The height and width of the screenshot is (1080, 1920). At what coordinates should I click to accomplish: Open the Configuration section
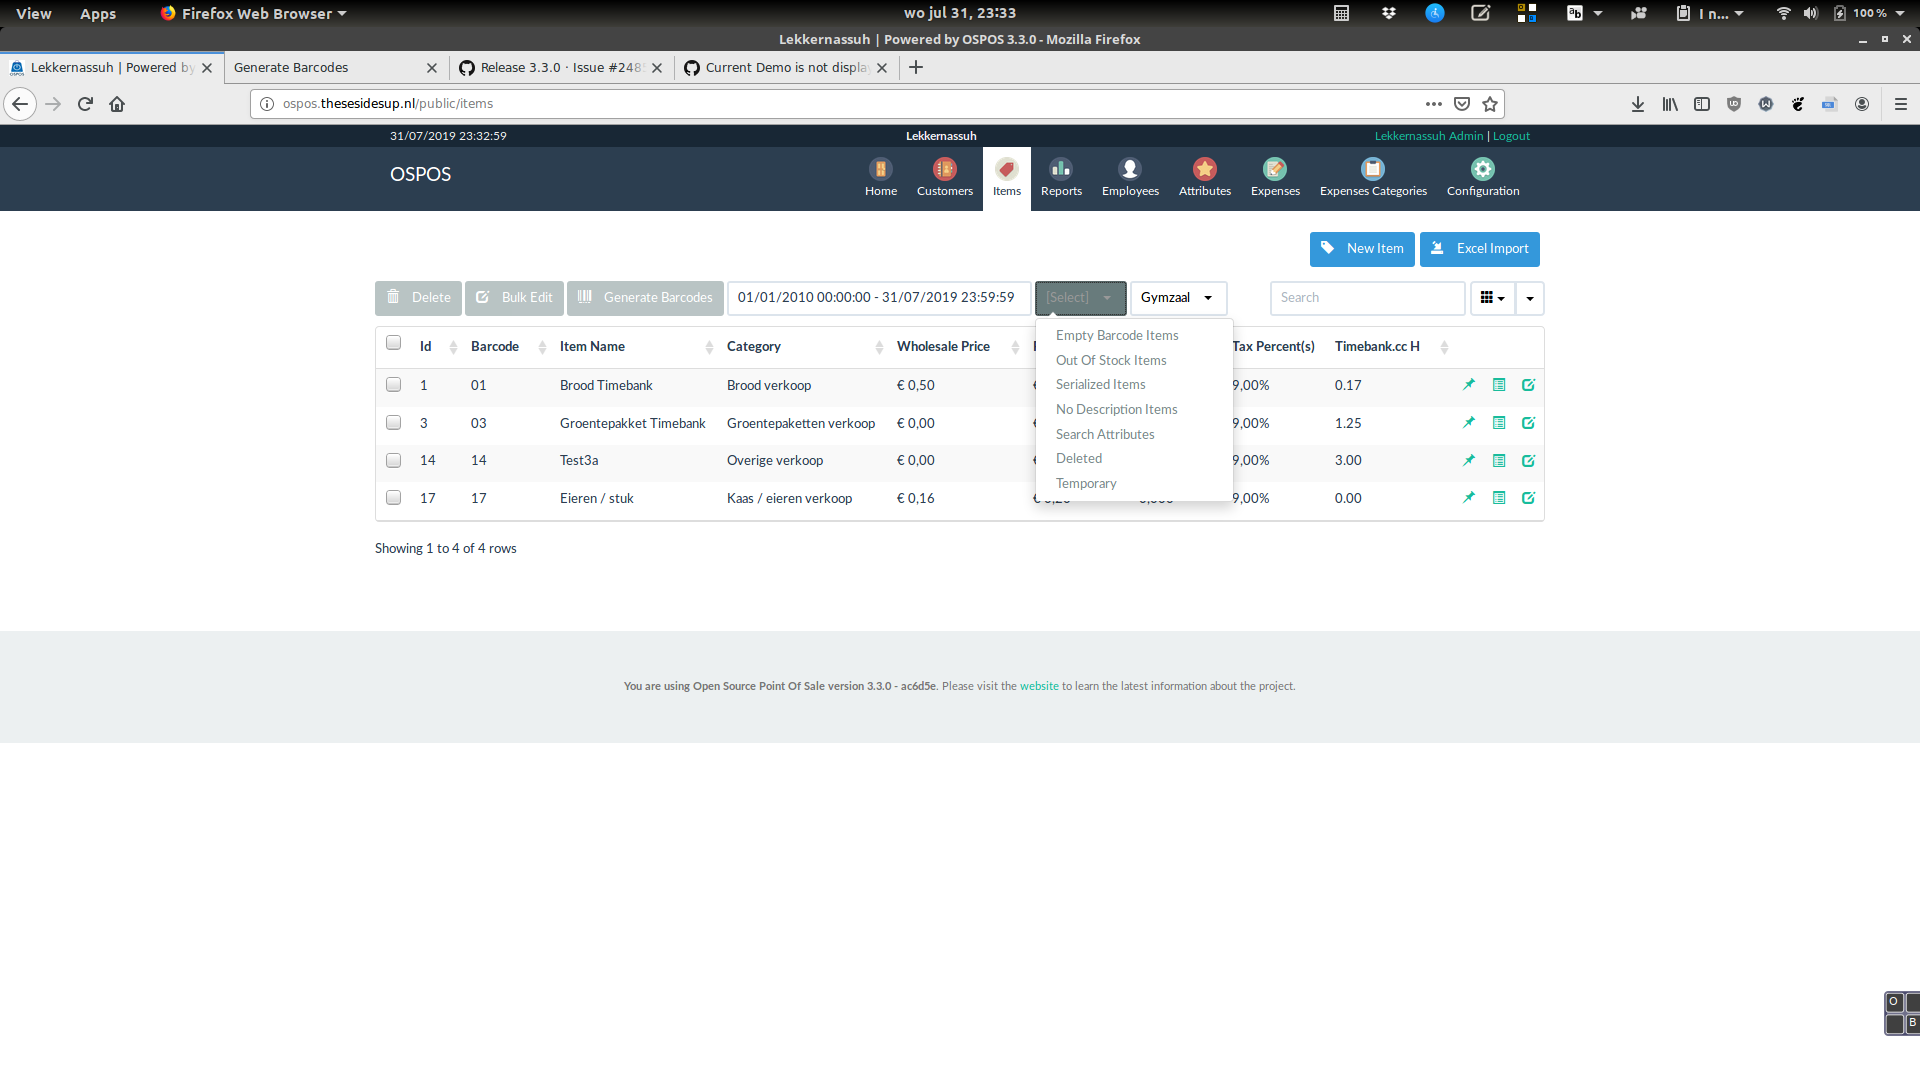[1482, 178]
